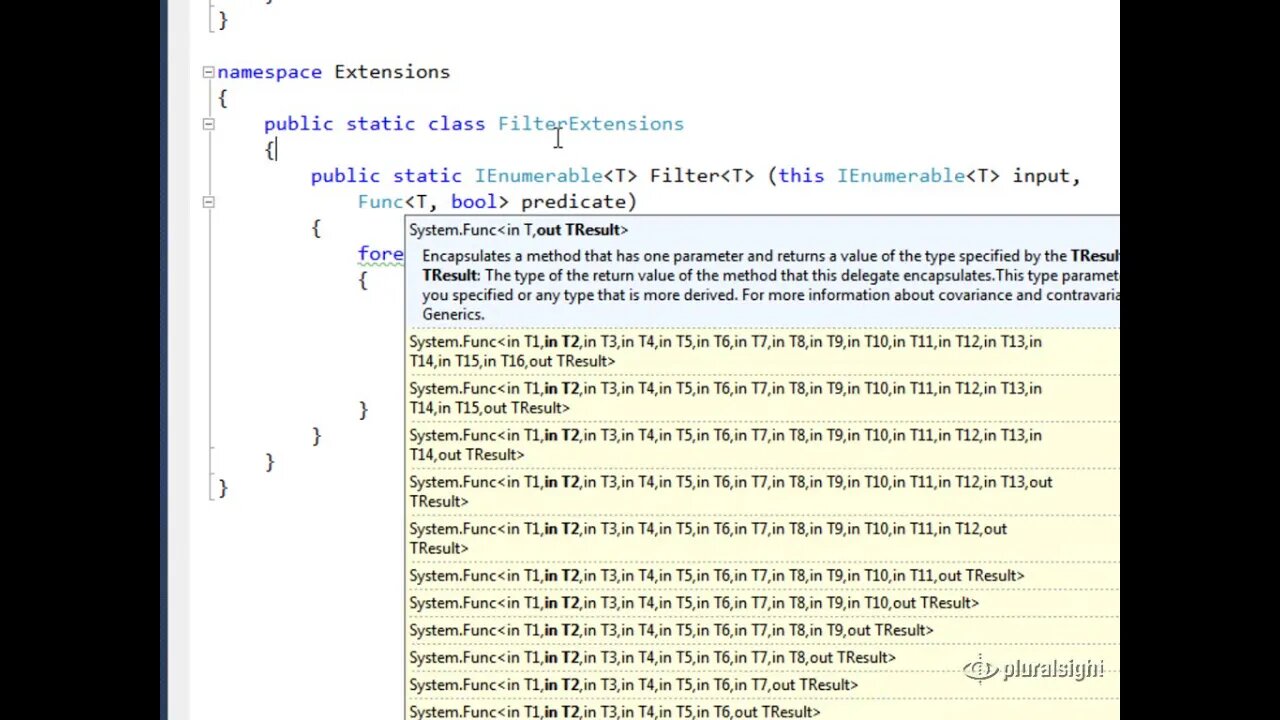
Task: Select Func overload ending 'in T7,out TResult'
Action: click(x=762, y=685)
